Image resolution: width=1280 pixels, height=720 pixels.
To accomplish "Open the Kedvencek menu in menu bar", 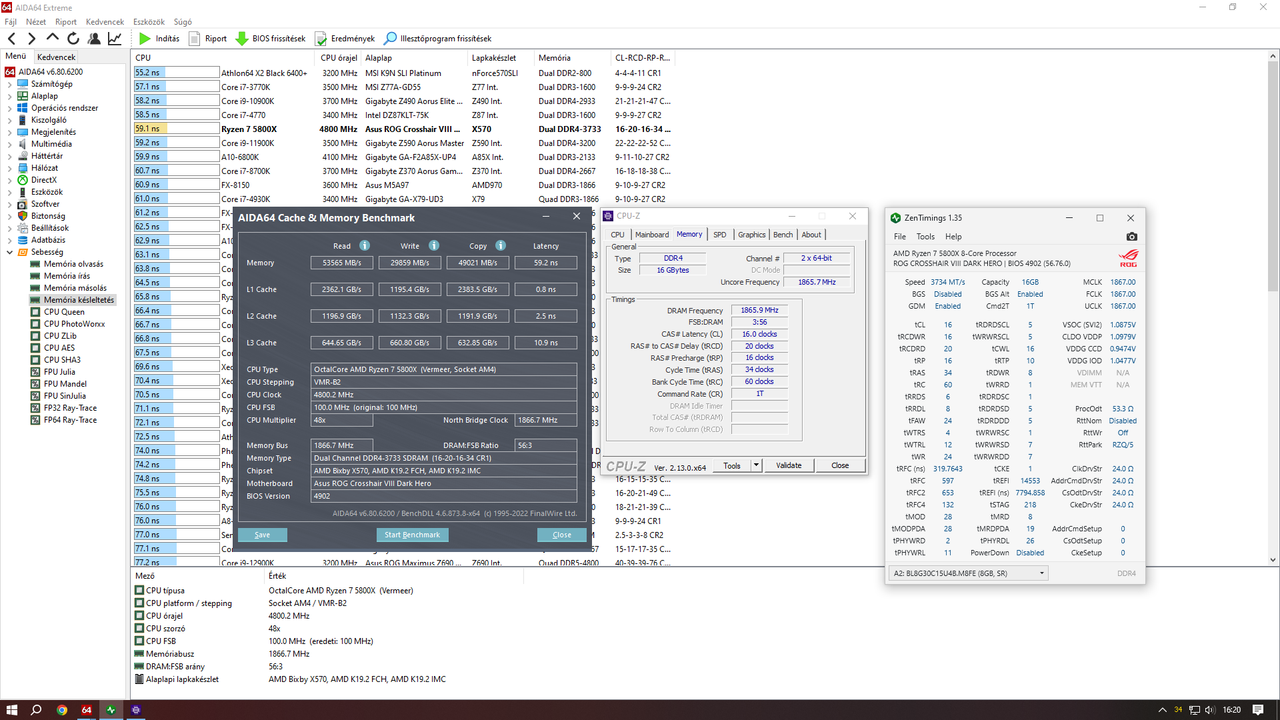I will pyautogui.click(x=105, y=21).
